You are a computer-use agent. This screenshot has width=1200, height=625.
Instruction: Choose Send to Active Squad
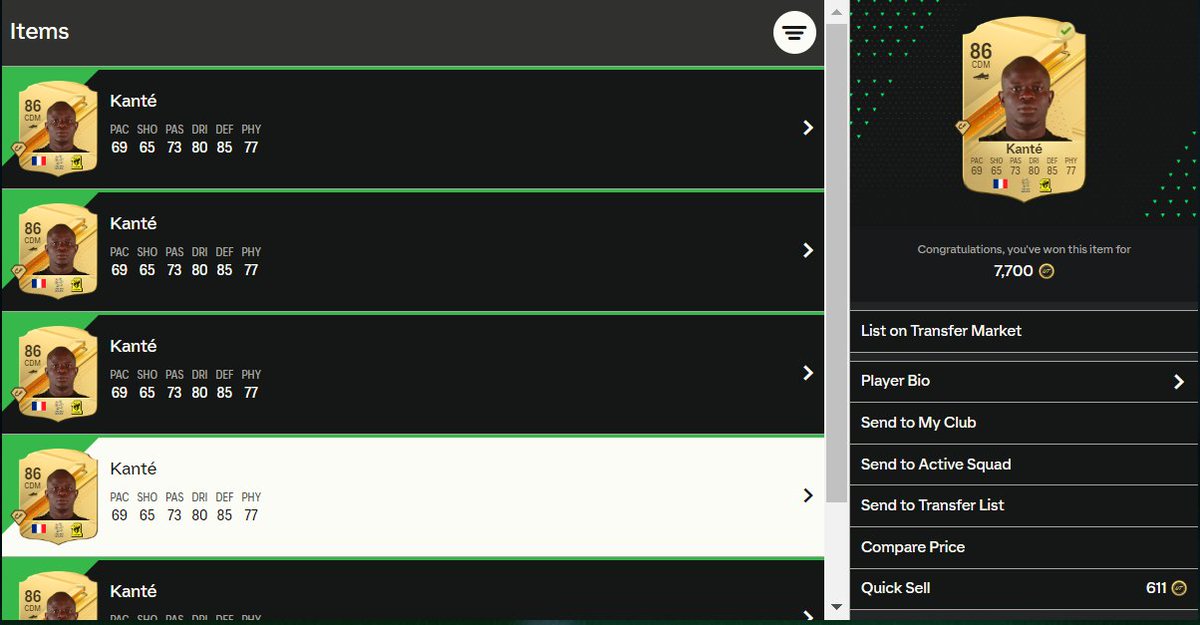pyautogui.click(x=1024, y=464)
